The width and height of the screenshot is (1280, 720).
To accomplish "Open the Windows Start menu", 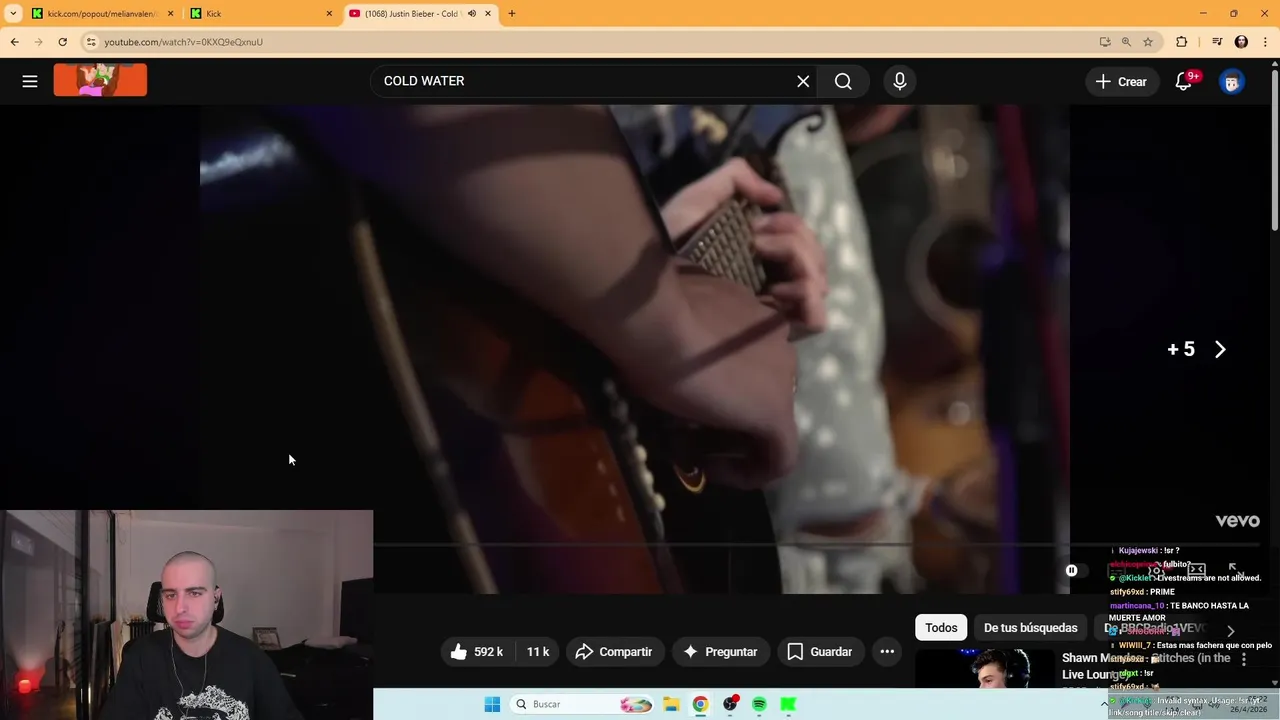I will (x=492, y=704).
